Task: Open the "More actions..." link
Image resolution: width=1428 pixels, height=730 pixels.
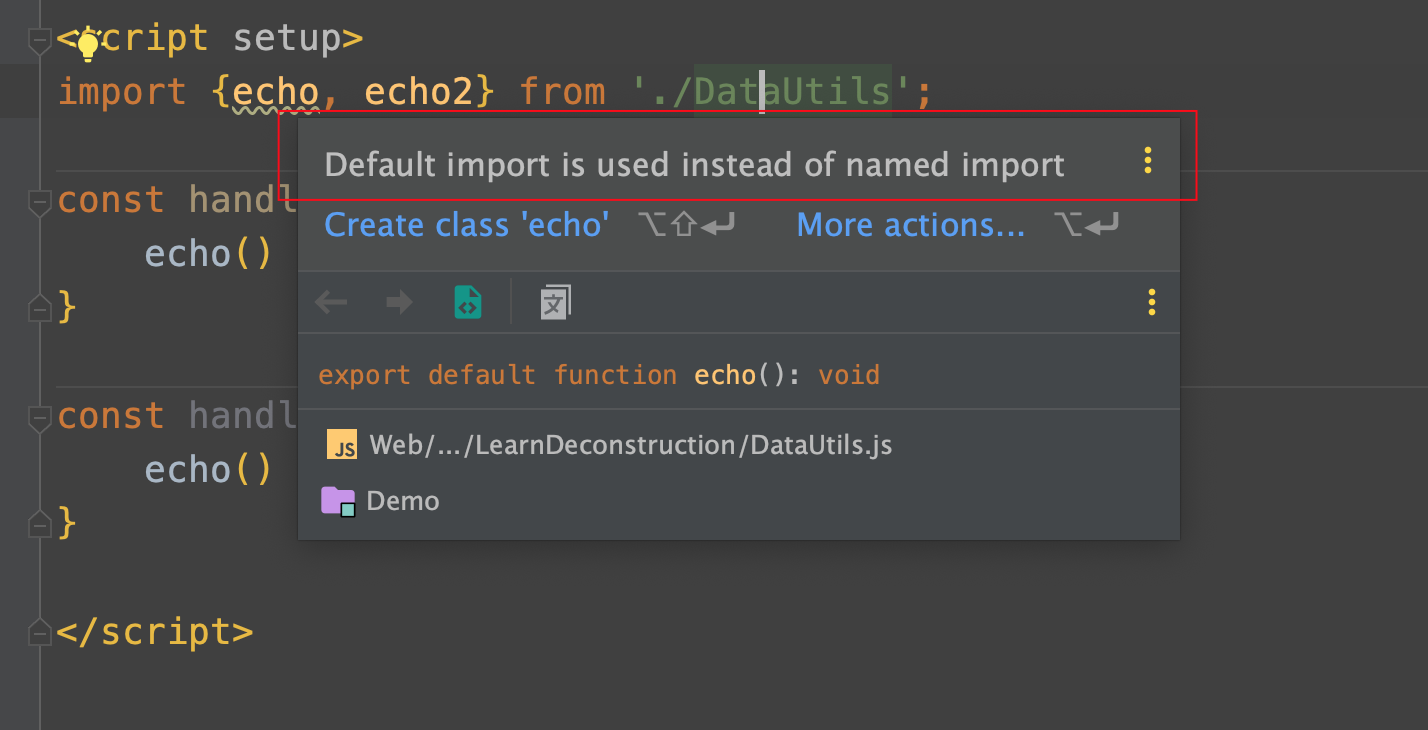Action: (910, 225)
